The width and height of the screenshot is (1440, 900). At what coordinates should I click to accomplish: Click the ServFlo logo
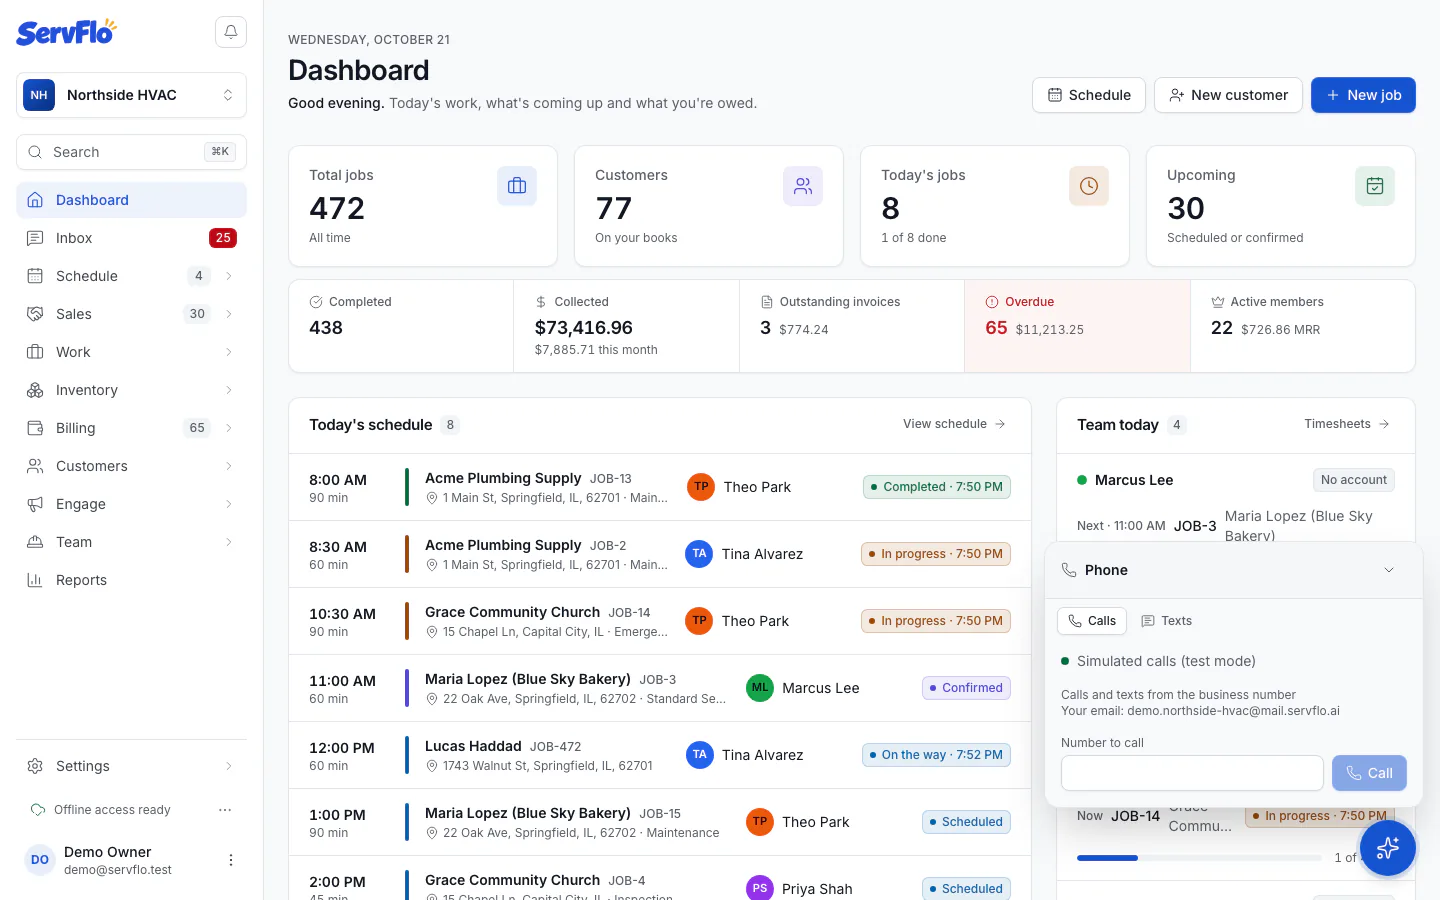click(66, 33)
